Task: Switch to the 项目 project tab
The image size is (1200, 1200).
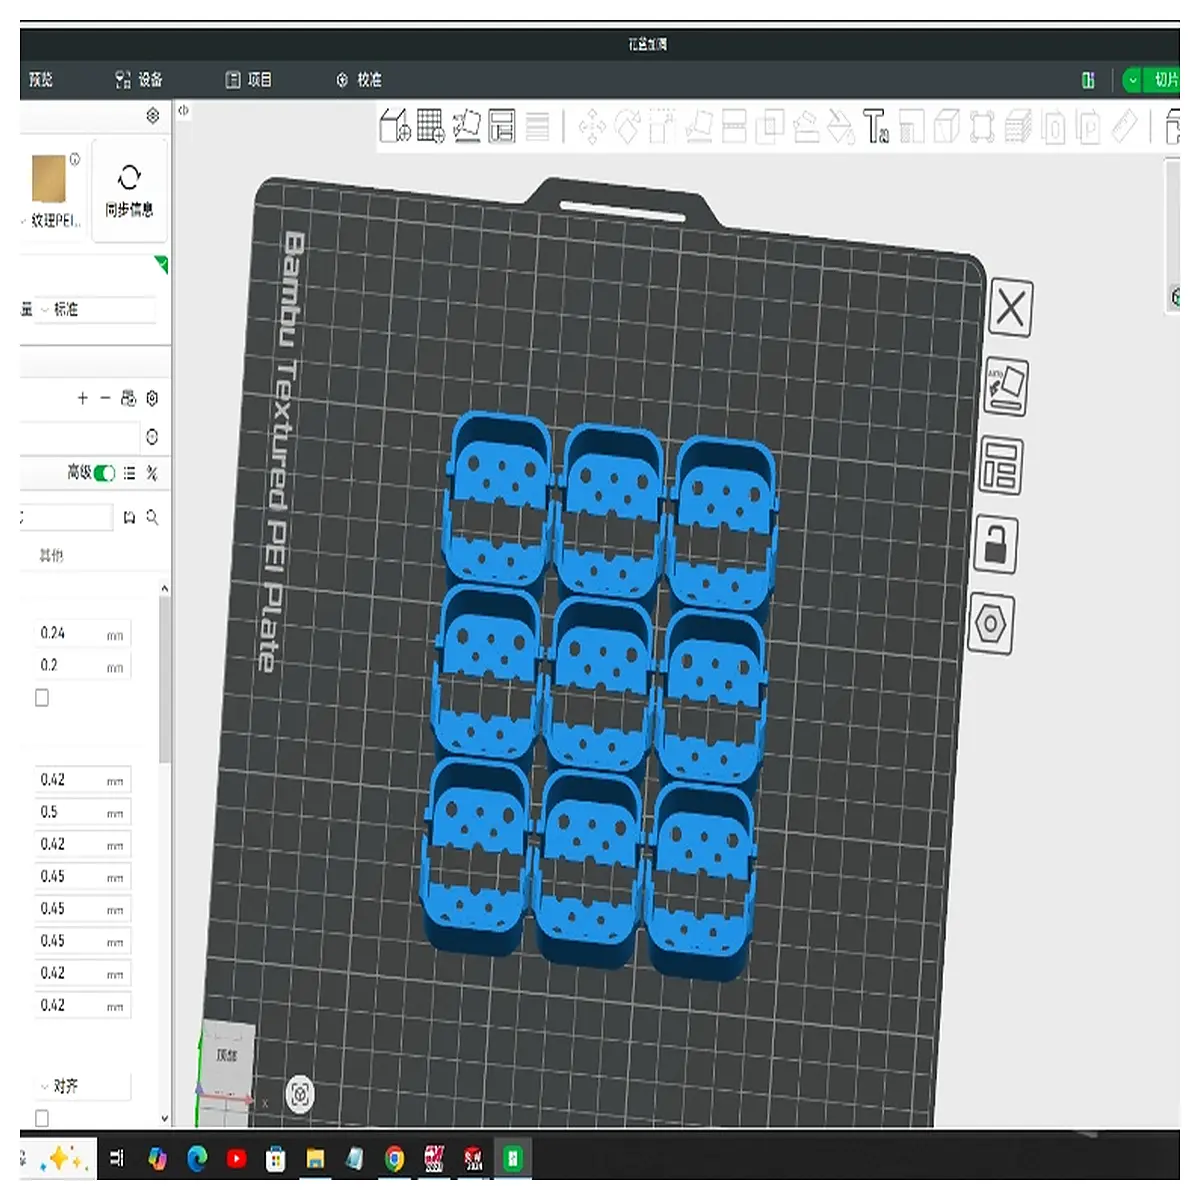Action: tap(248, 80)
